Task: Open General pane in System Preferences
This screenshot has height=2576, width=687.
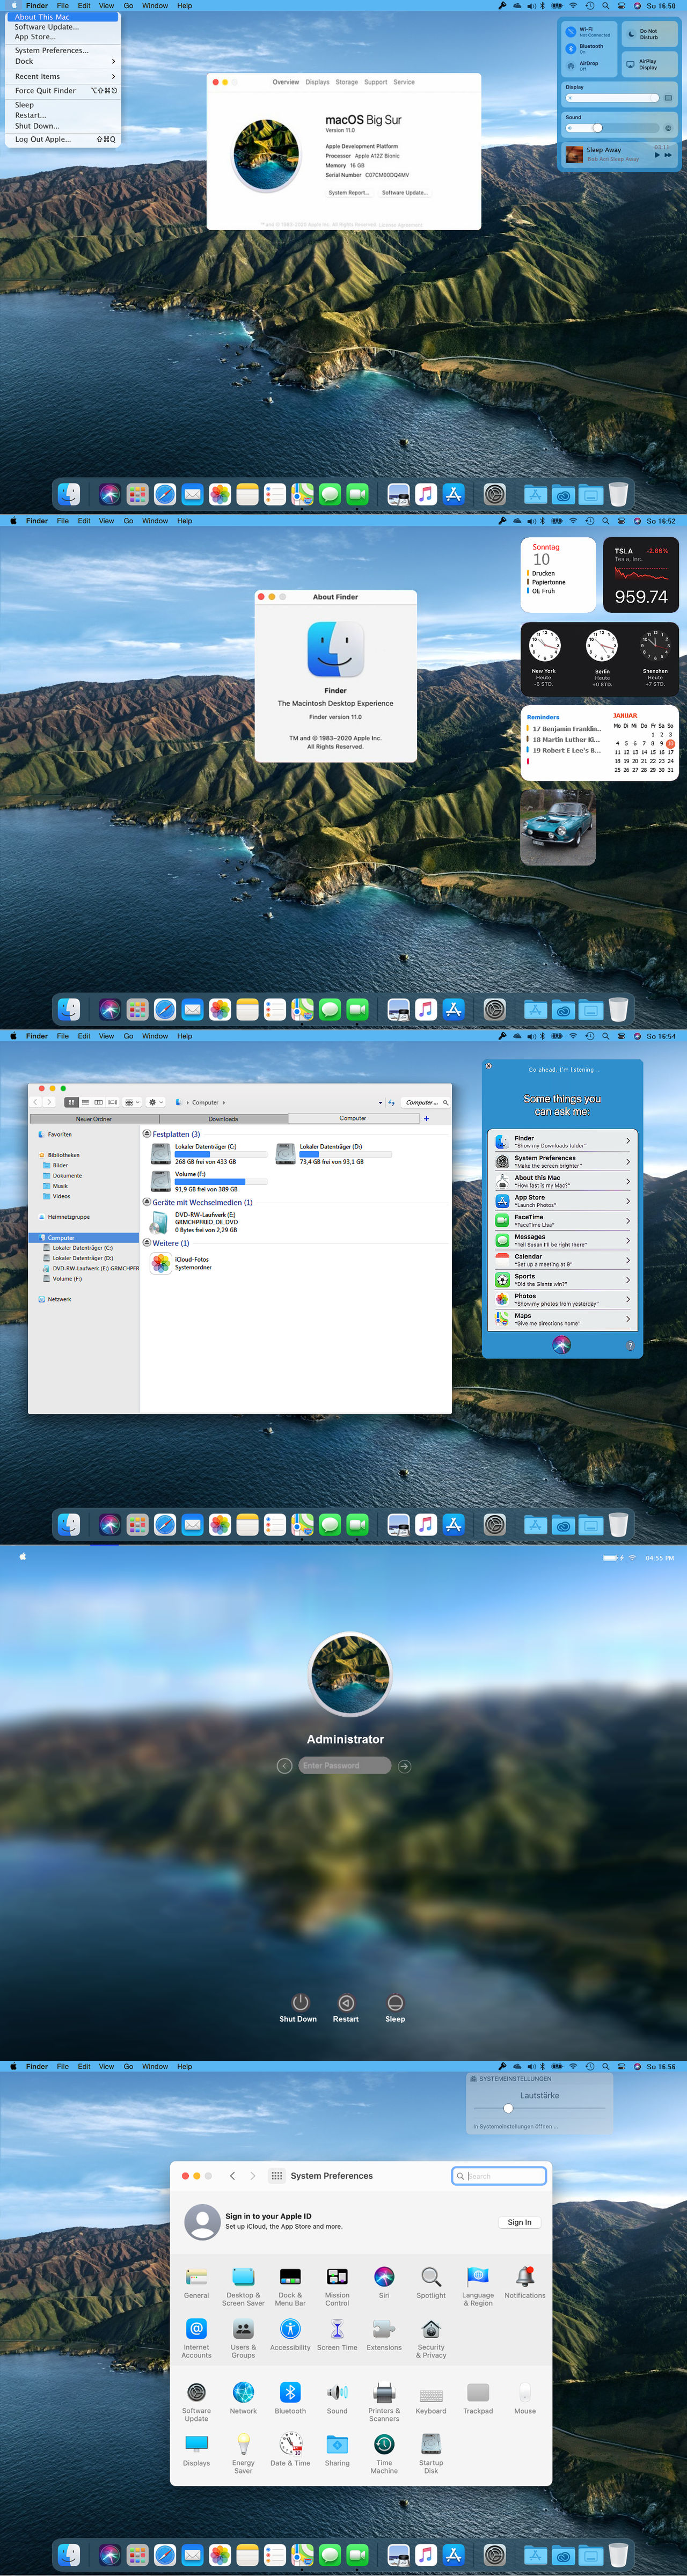Action: [x=196, y=2284]
